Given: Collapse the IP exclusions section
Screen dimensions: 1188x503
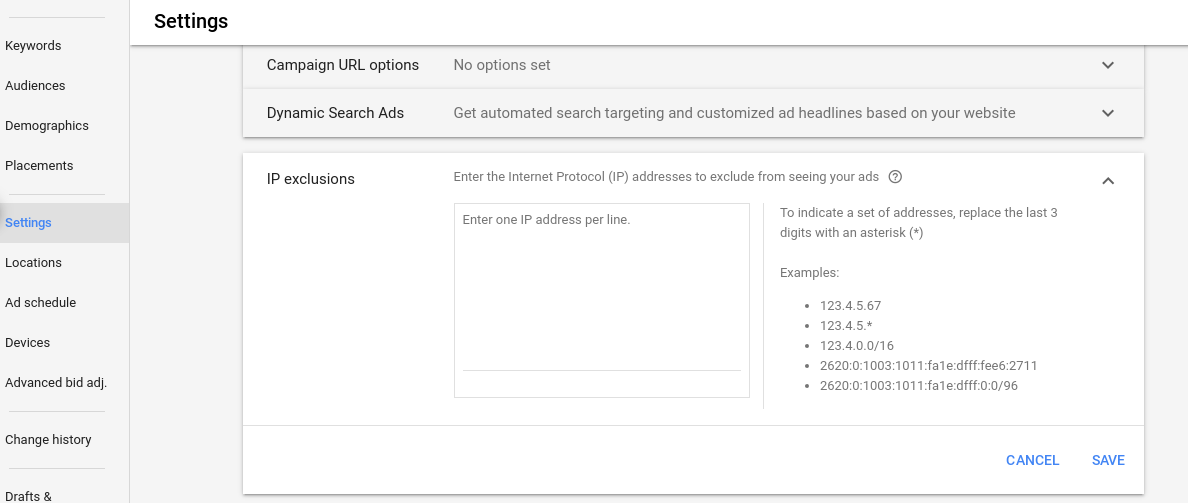Looking at the screenshot, I should click(x=1107, y=181).
